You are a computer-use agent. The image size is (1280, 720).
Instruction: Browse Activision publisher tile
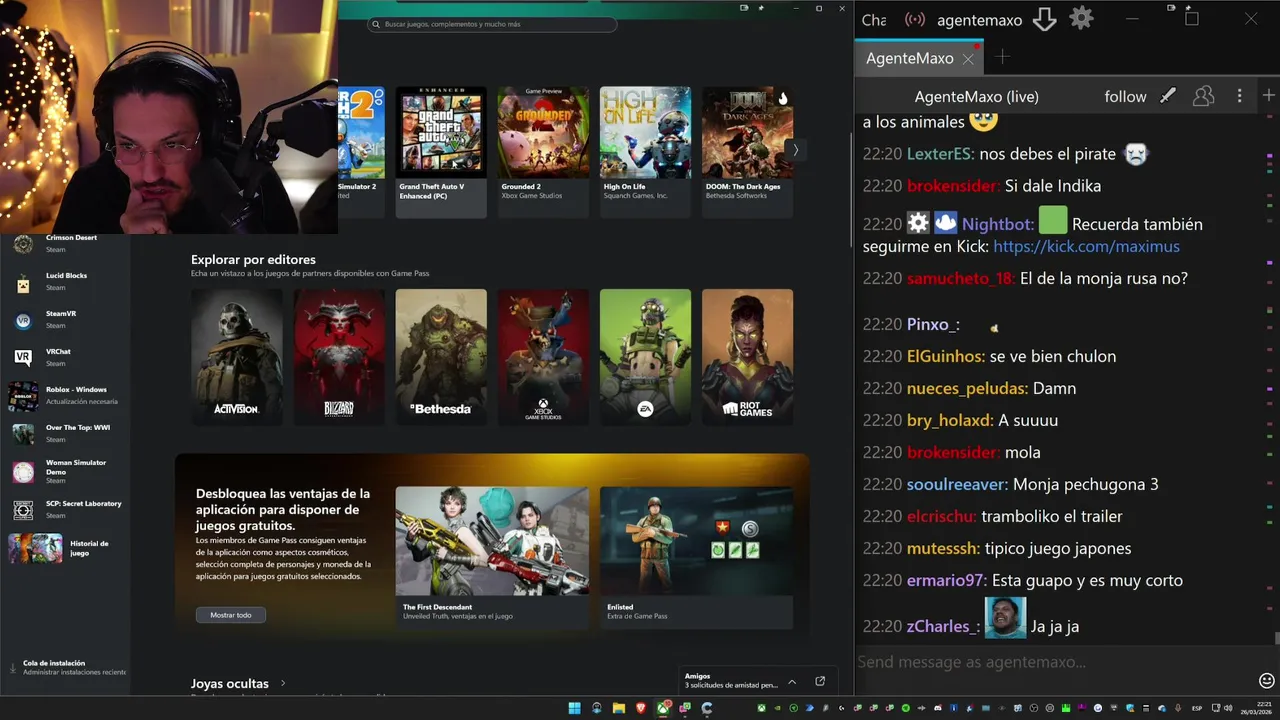237,357
